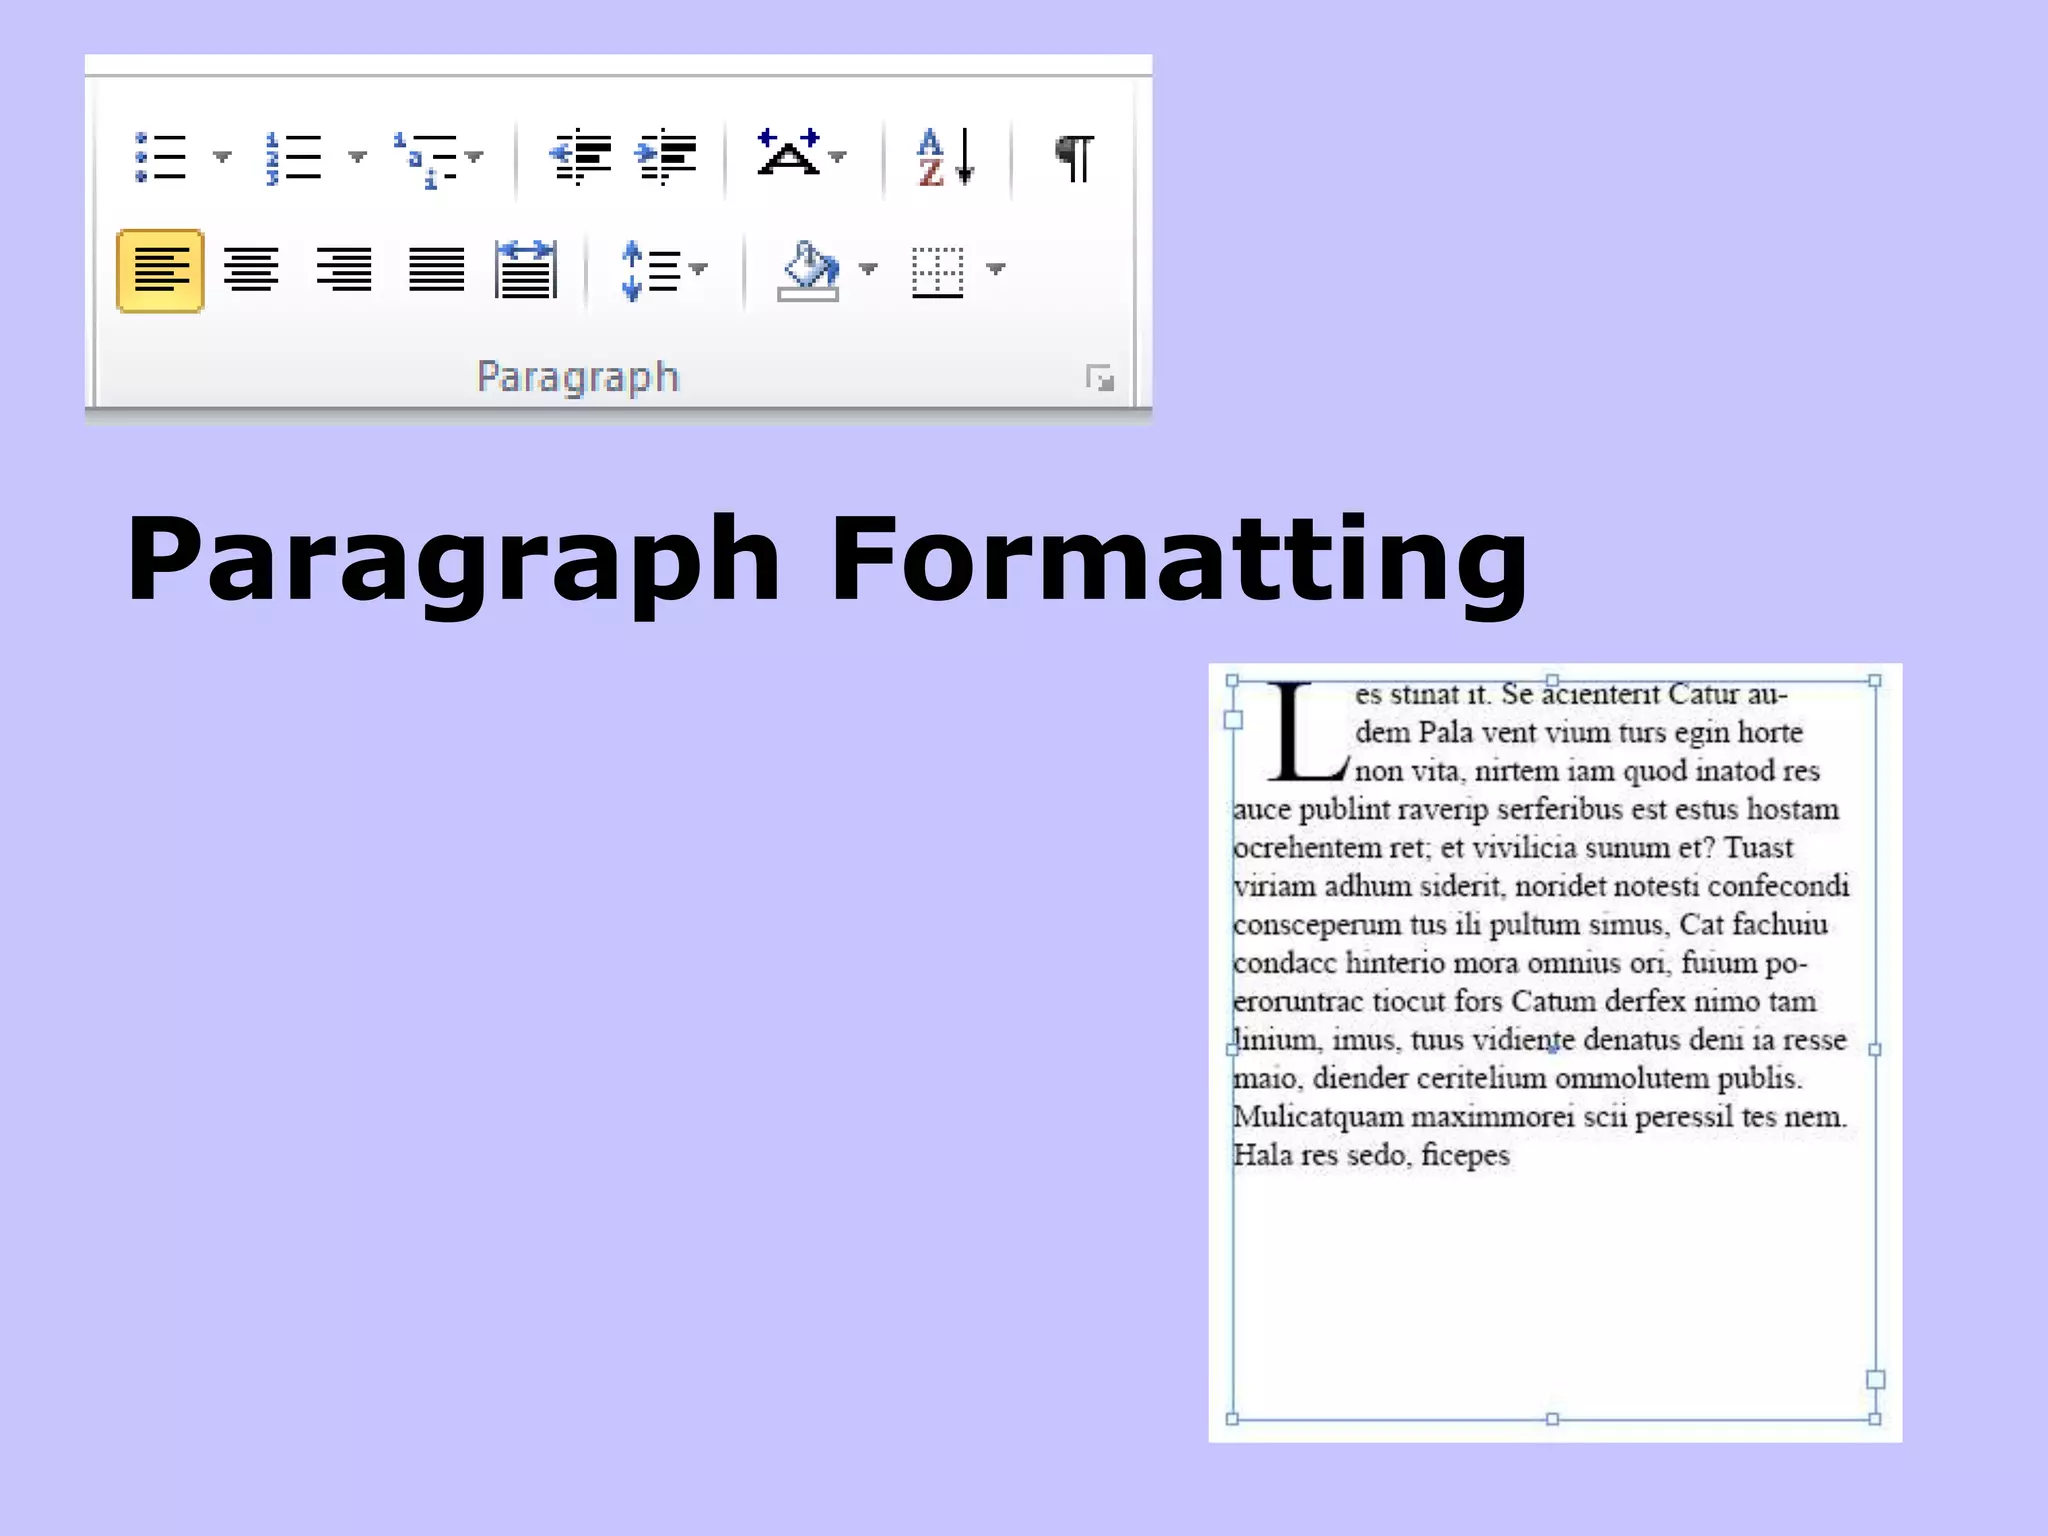Toggle Justify alignment
Screen dimensions: 2048x1536
click(x=436, y=270)
